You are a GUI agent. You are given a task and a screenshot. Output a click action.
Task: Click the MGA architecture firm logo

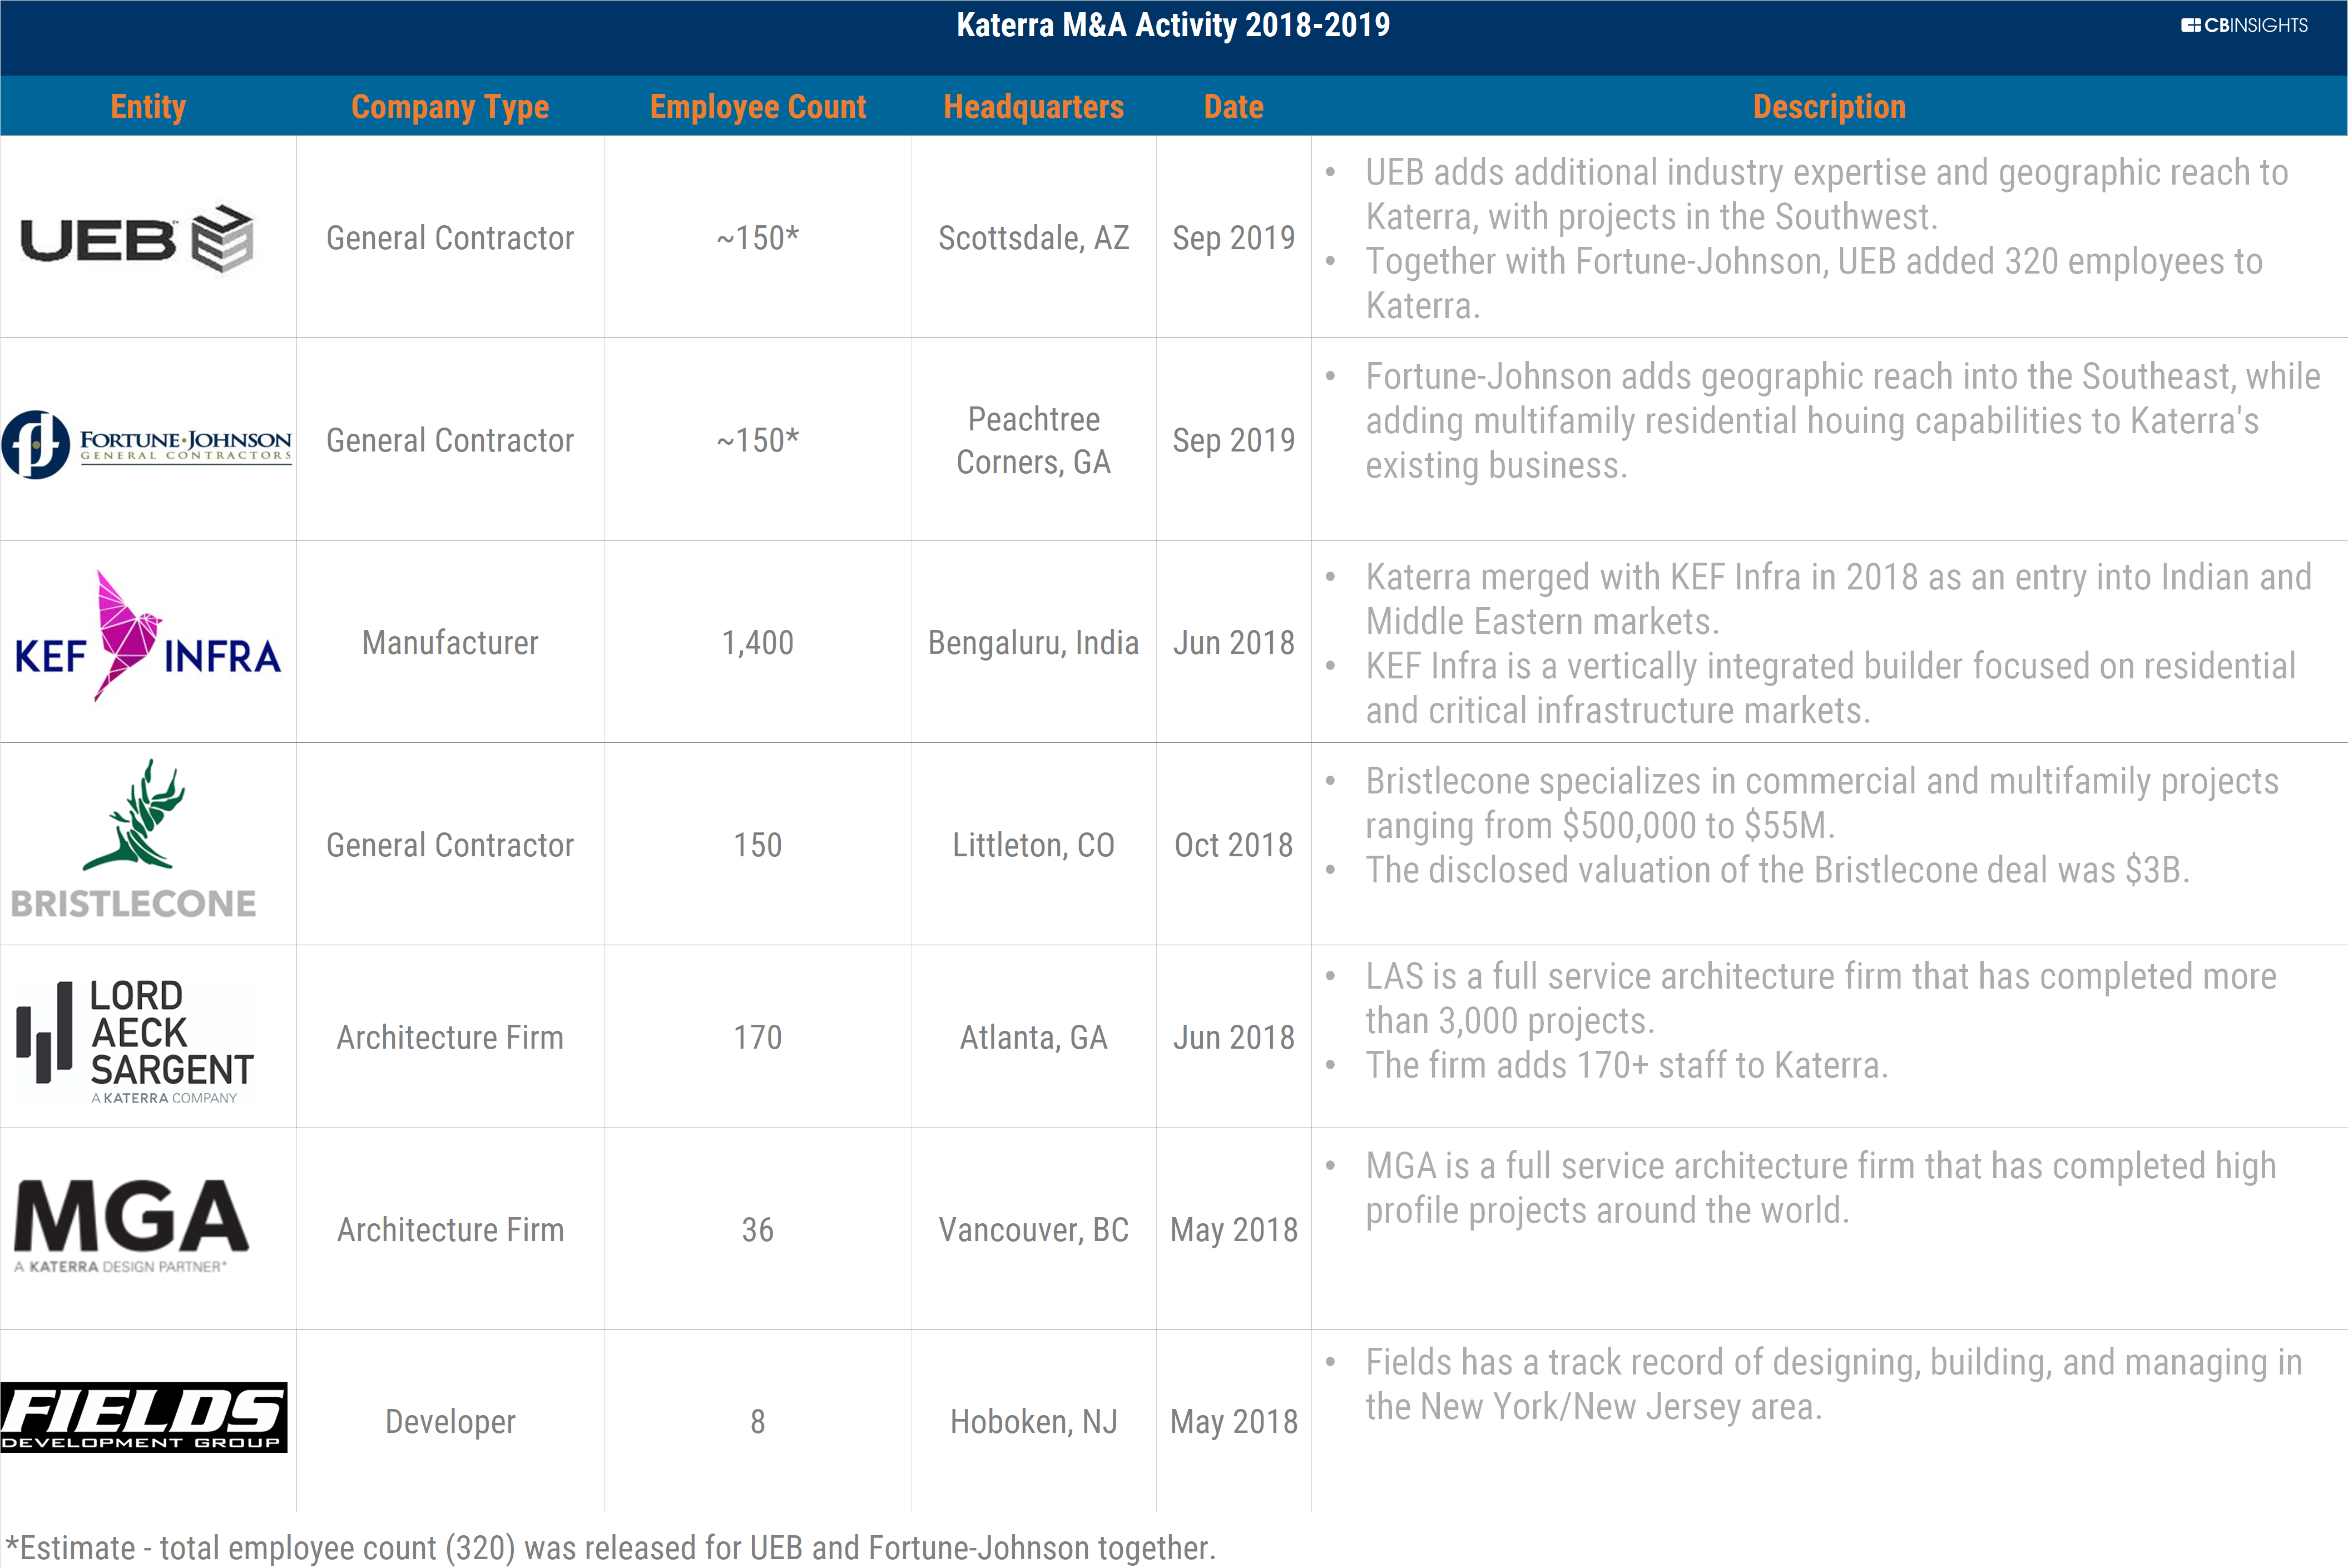pyautogui.click(x=131, y=1225)
